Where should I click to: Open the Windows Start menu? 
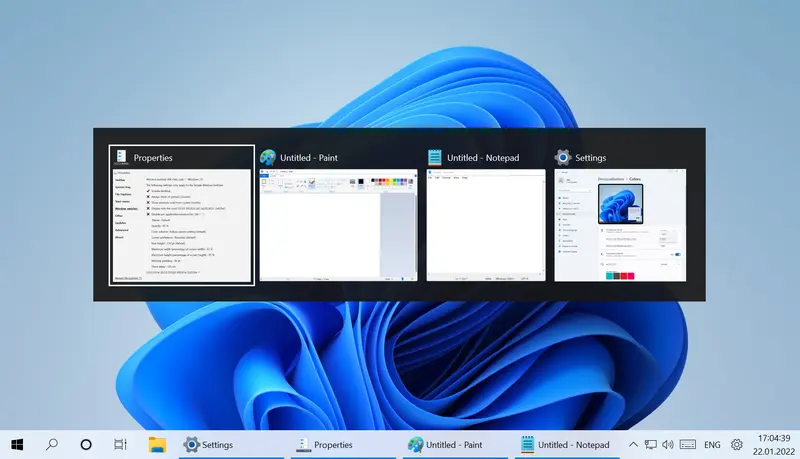point(17,444)
